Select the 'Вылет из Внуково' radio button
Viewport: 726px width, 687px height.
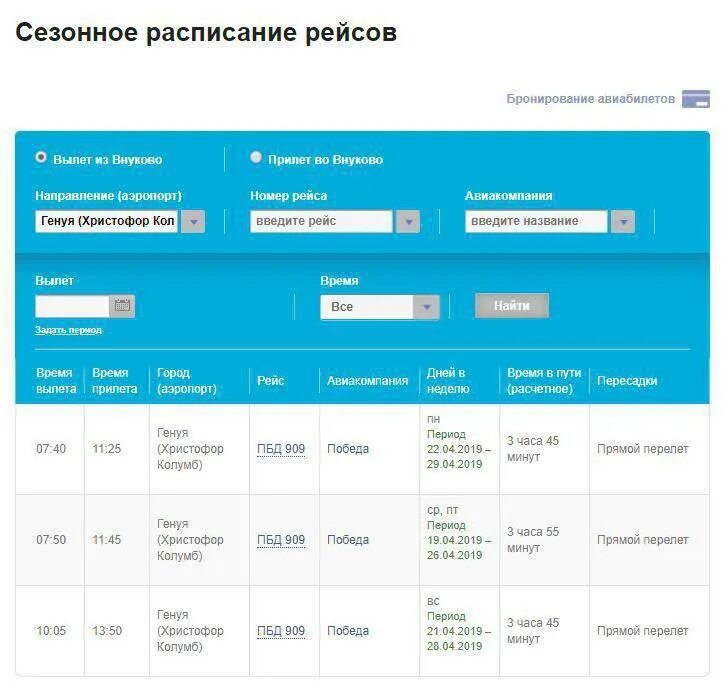click(x=41, y=157)
